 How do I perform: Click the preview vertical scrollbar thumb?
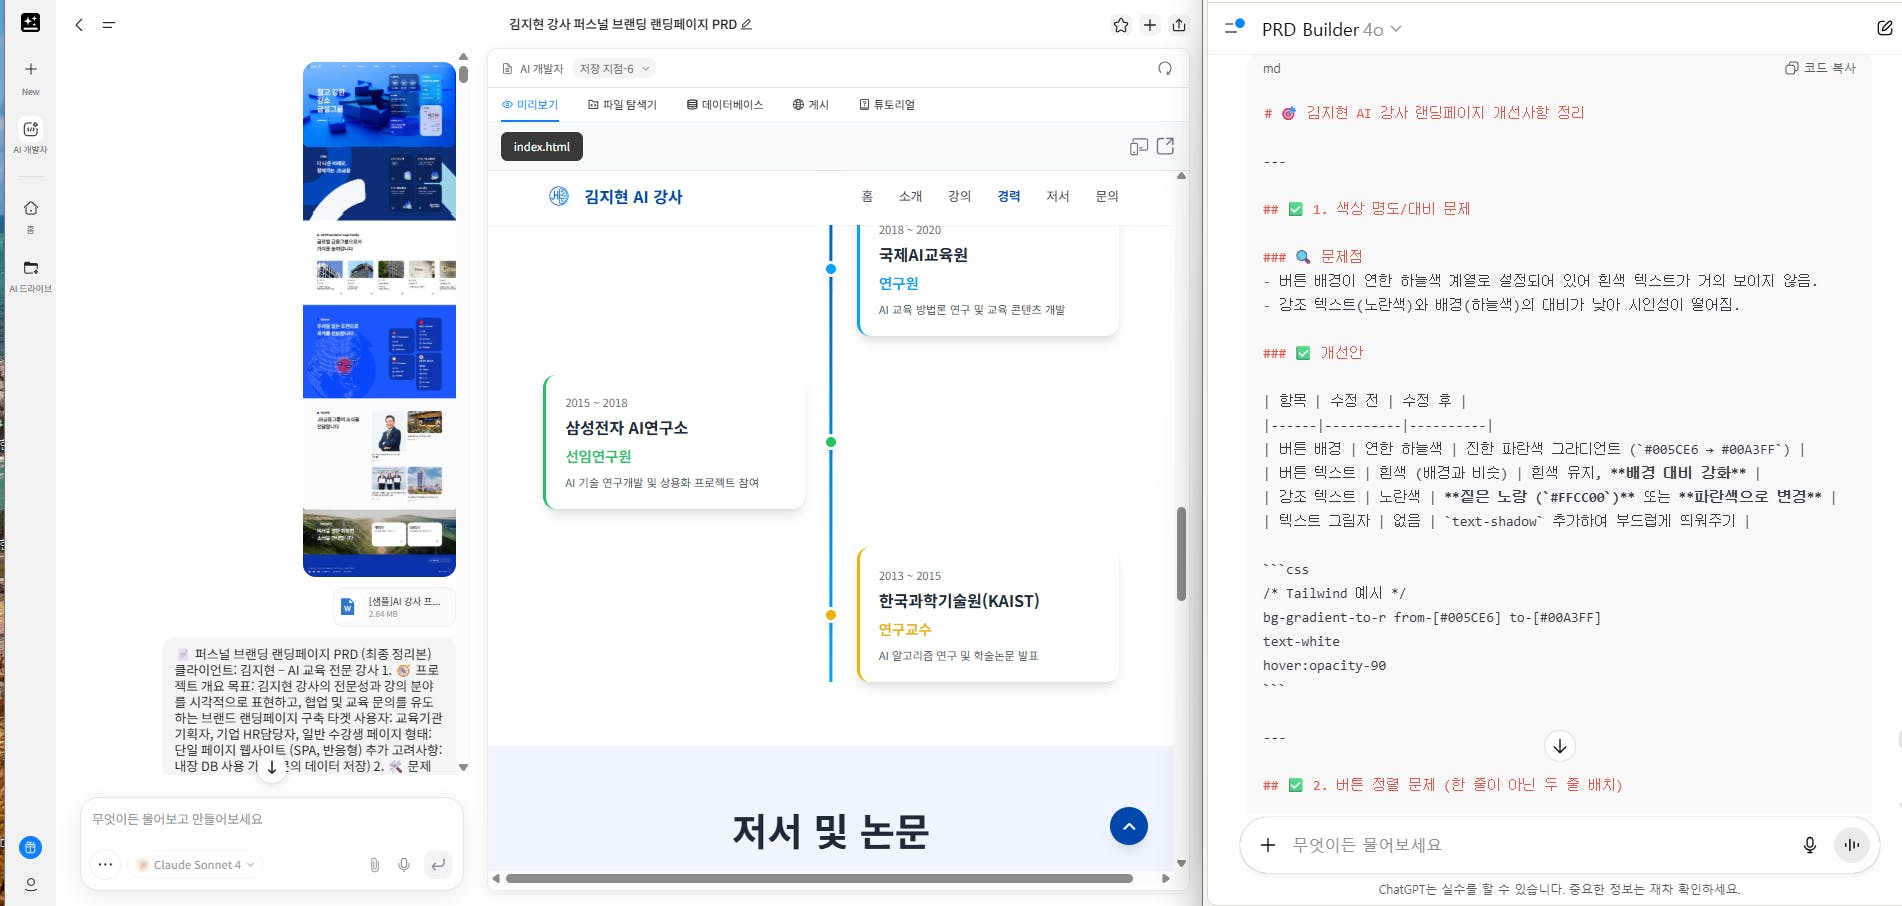[1181, 554]
